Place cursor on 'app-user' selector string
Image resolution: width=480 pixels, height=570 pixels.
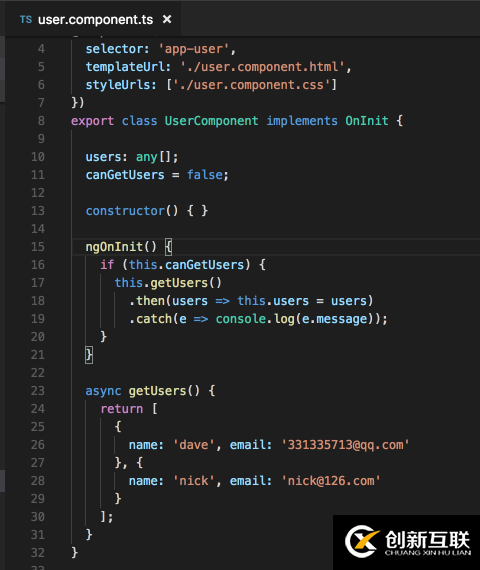pyautogui.click(x=194, y=49)
